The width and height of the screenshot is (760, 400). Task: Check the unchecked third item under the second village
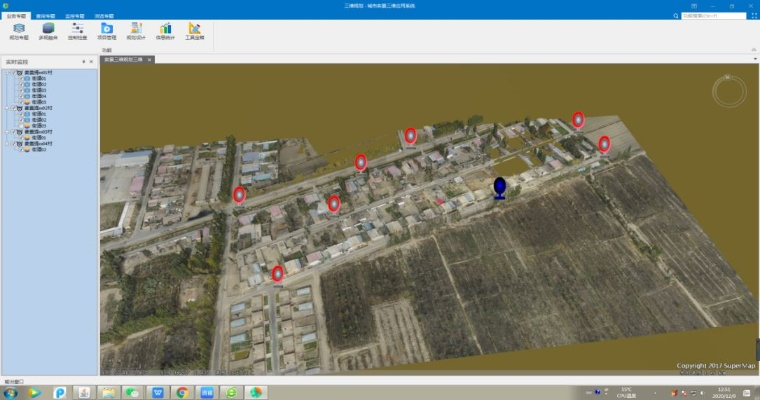pyautogui.click(x=20, y=125)
